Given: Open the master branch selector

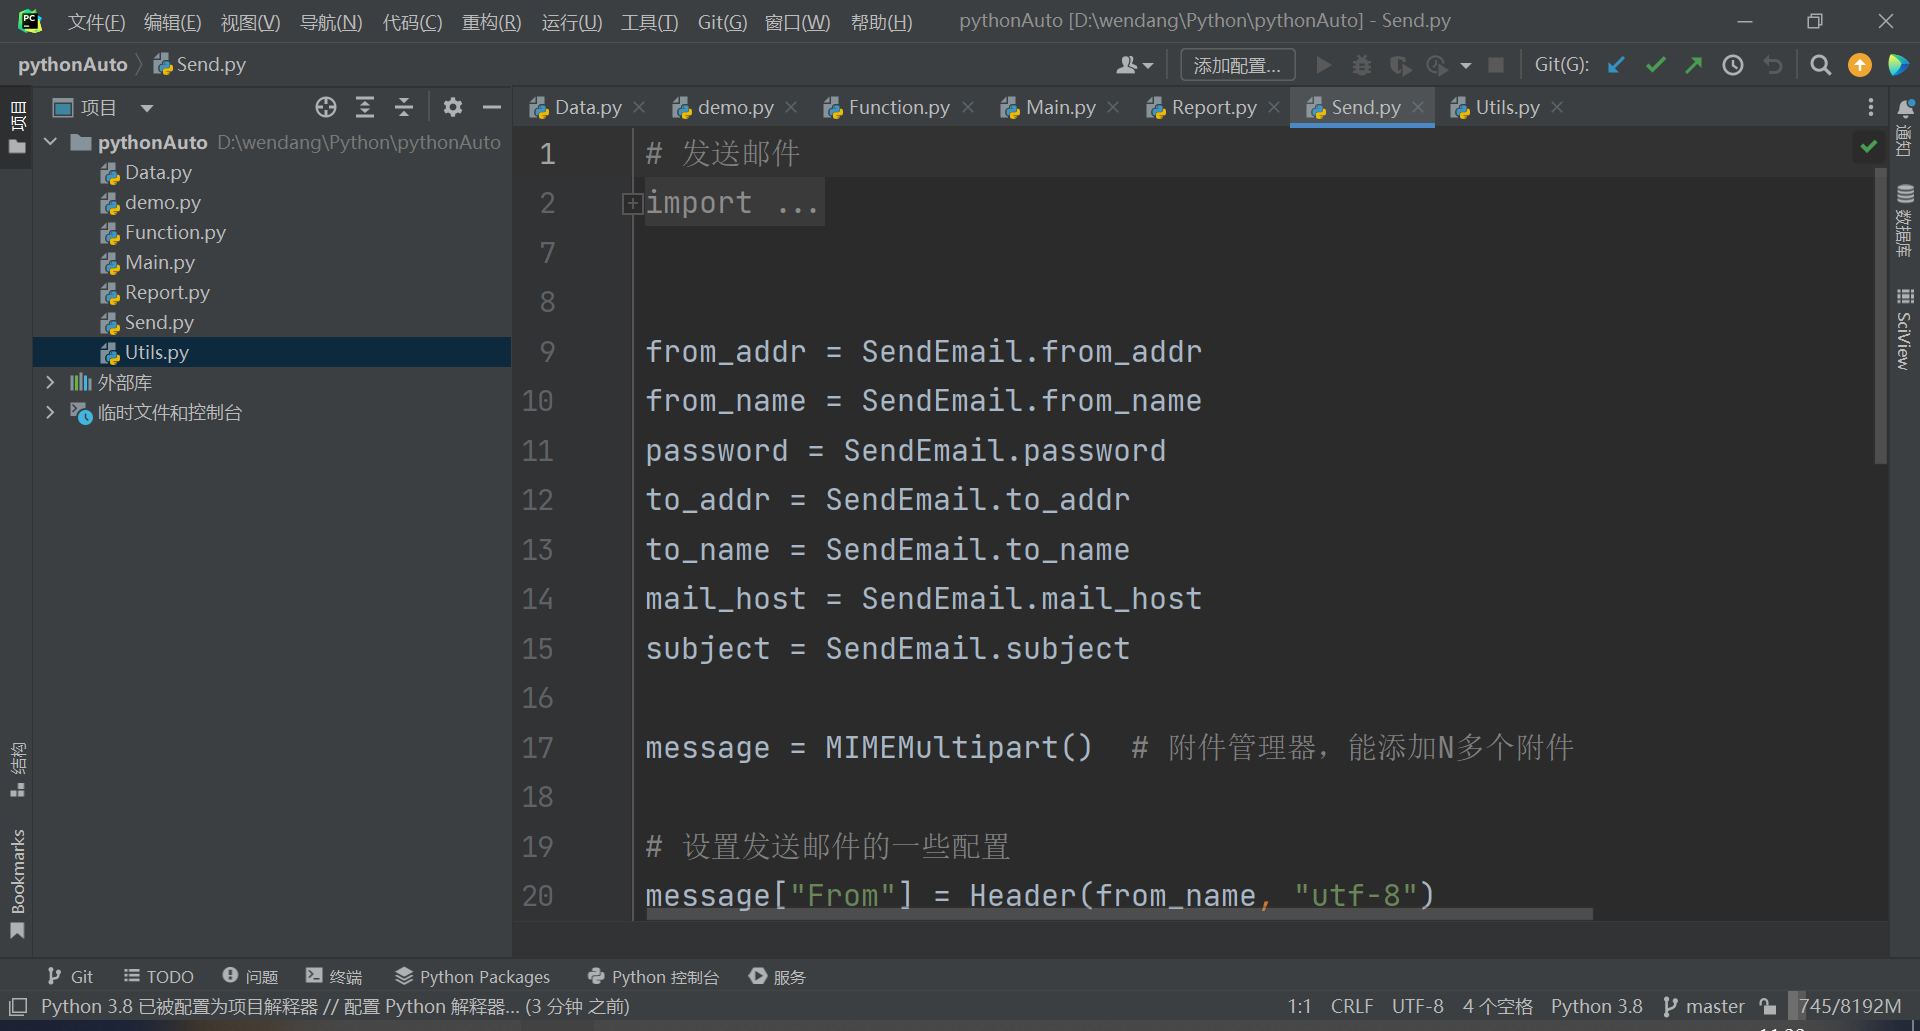Looking at the screenshot, I should pyautogui.click(x=1704, y=1006).
